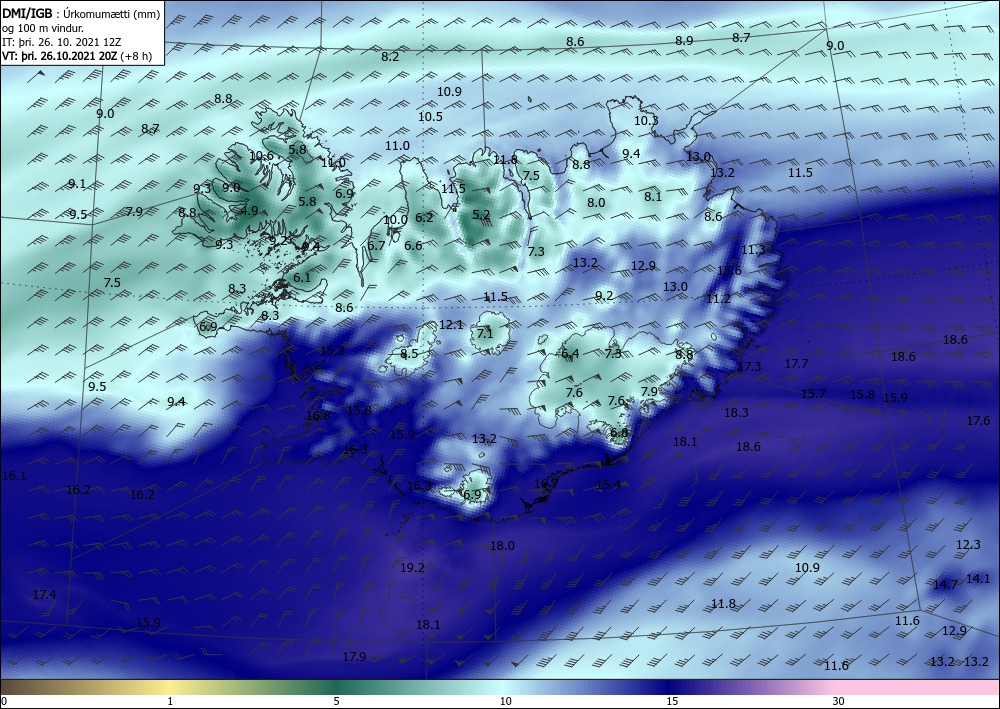Click the 10.5 value north of Iceland

pyautogui.click(x=430, y=116)
